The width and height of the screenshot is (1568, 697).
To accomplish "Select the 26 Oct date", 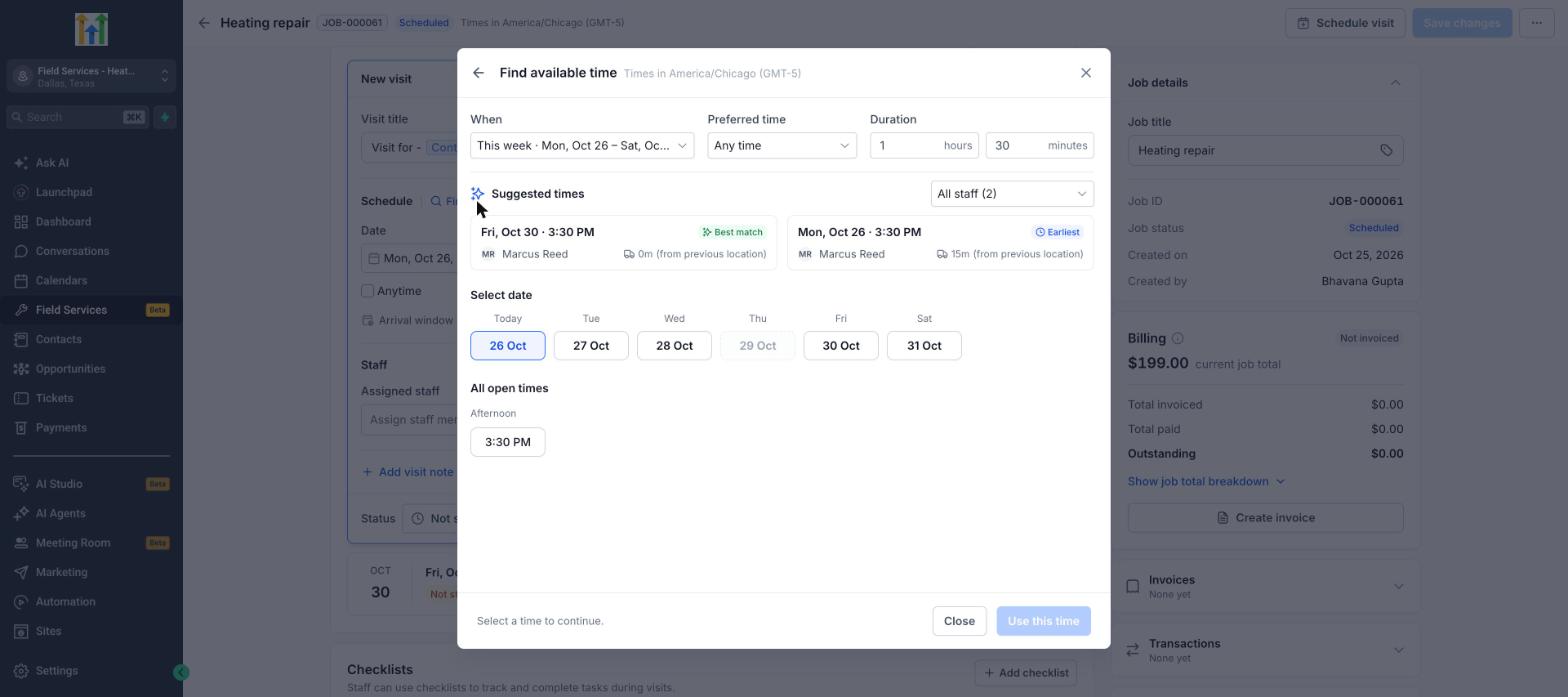I will pyautogui.click(x=508, y=346).
